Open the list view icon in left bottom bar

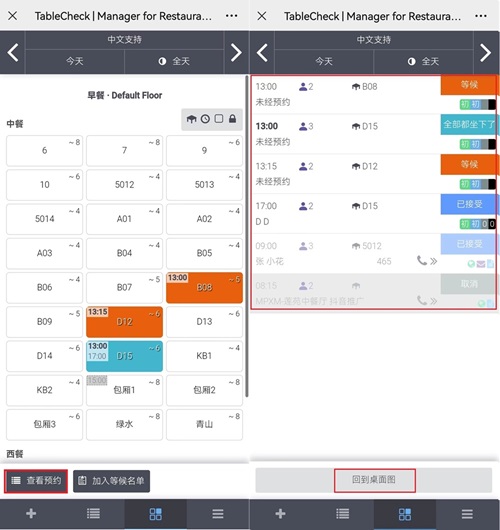[93, 513]
